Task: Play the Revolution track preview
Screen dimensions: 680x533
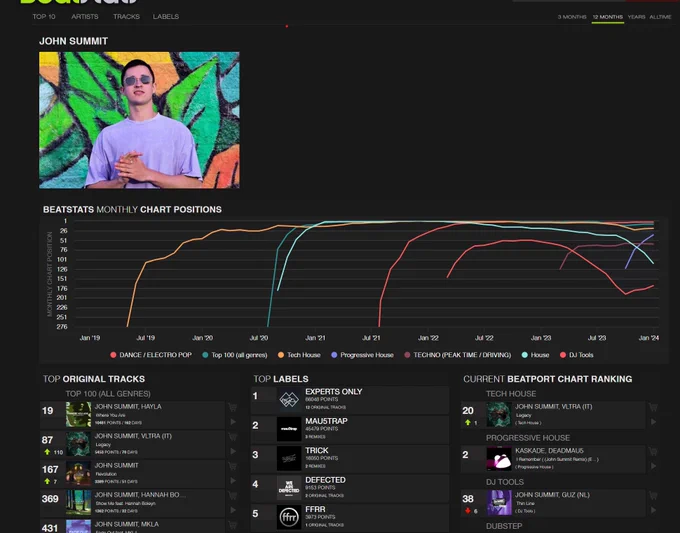Action: (233, 481)
